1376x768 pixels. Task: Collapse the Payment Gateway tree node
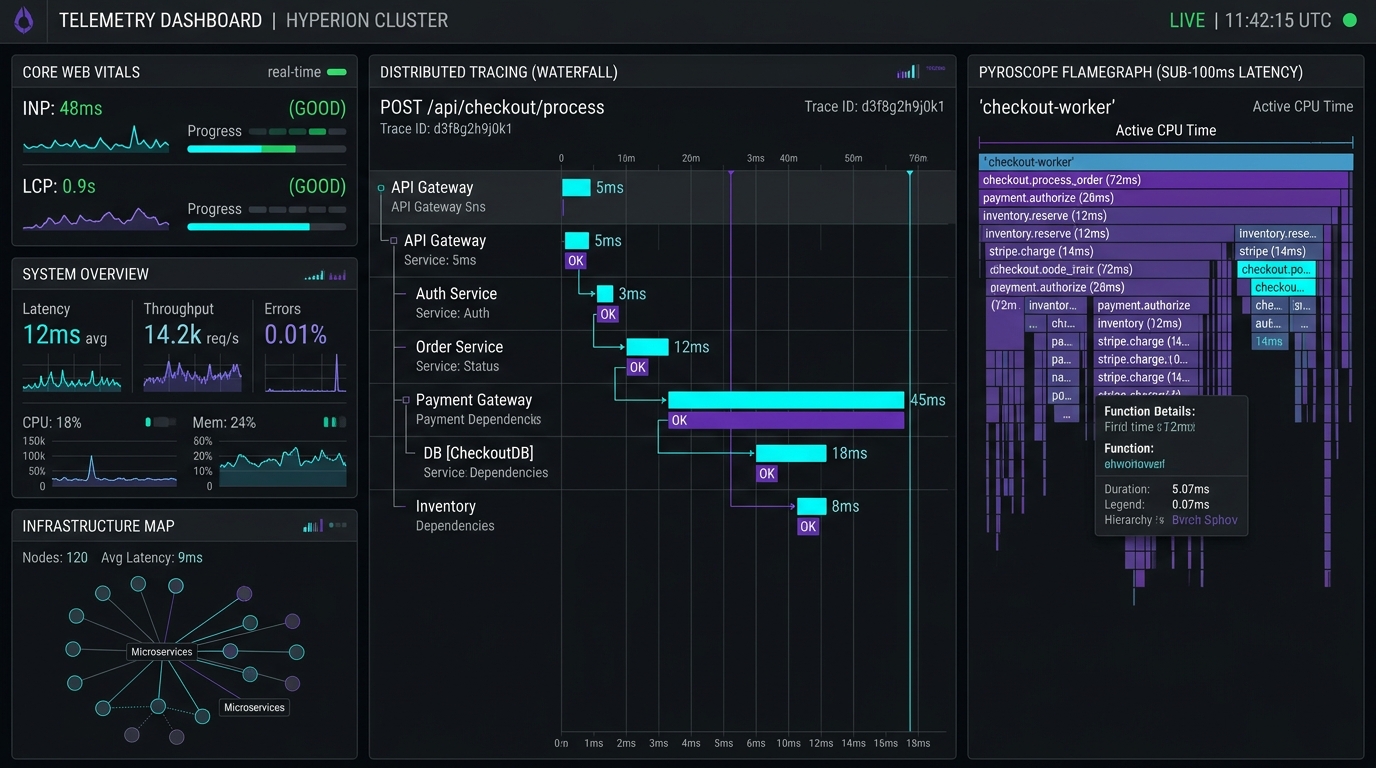[406, 400]
